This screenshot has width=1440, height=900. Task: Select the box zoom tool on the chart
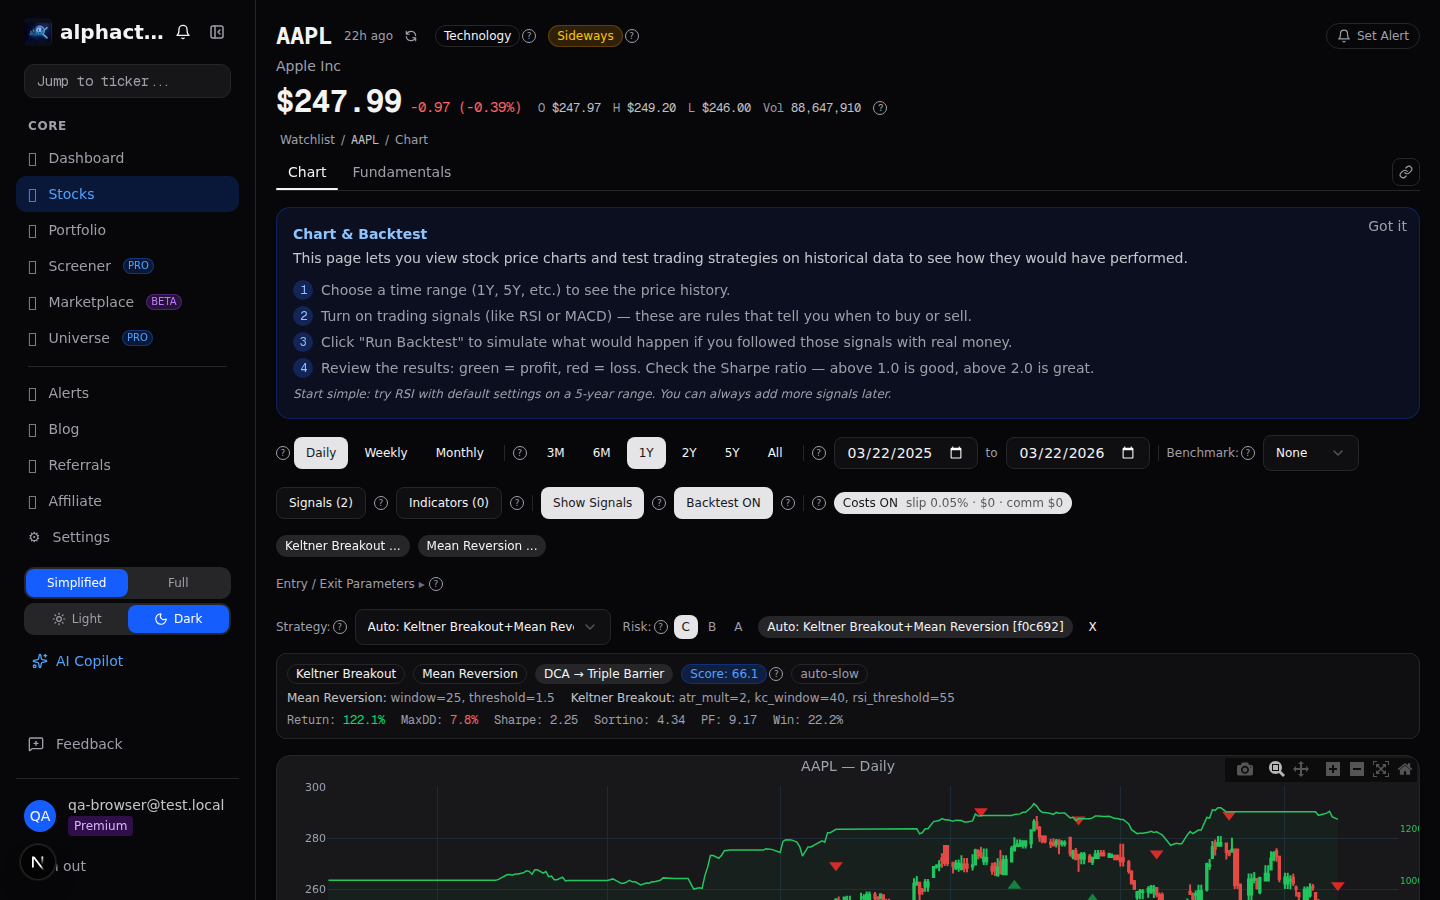coord(1277,769)
